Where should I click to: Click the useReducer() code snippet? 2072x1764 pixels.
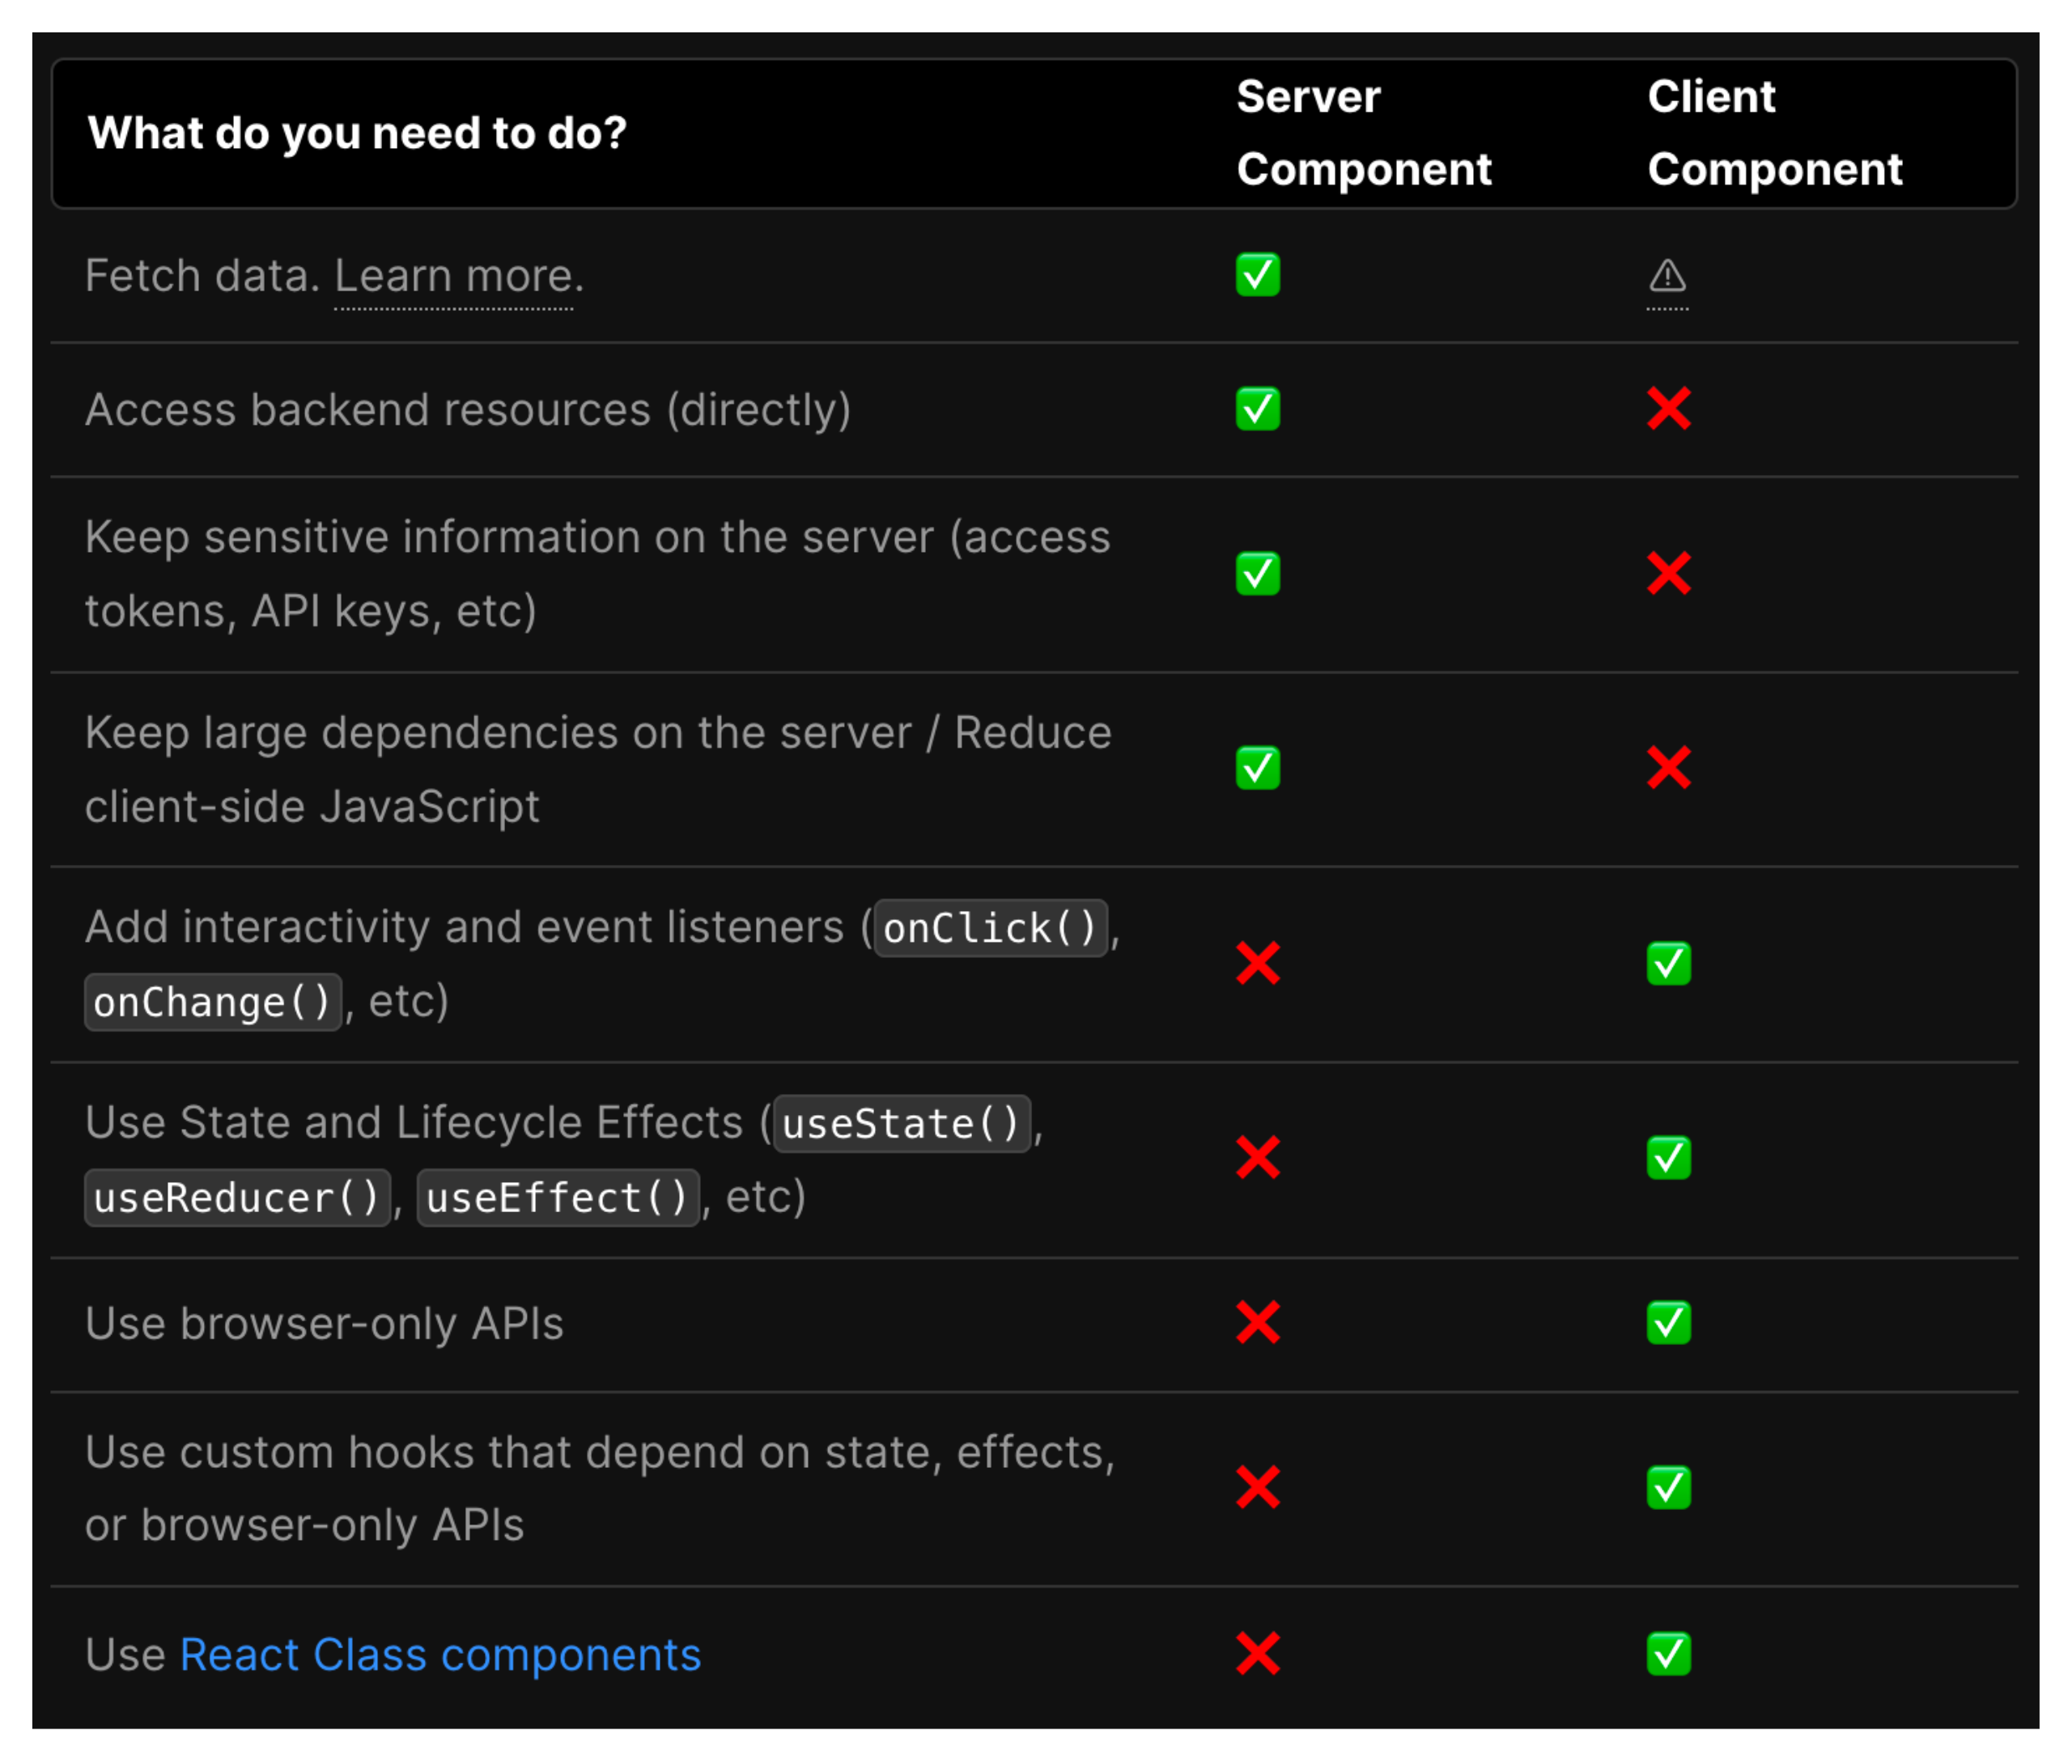238,1199
